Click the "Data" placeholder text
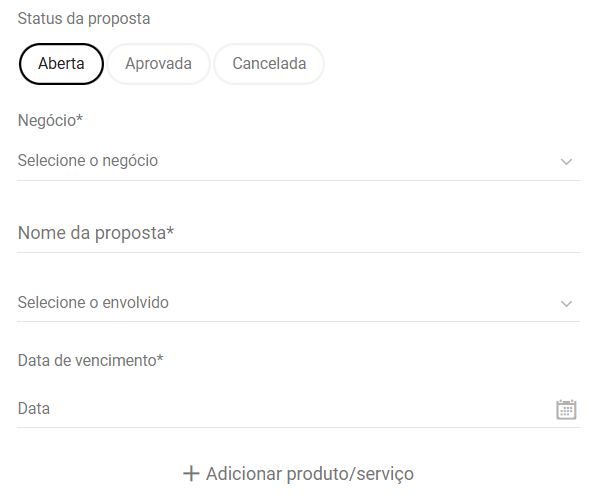Image resolution: width=607 pixels, height=499 pixels. click(34, 409)
